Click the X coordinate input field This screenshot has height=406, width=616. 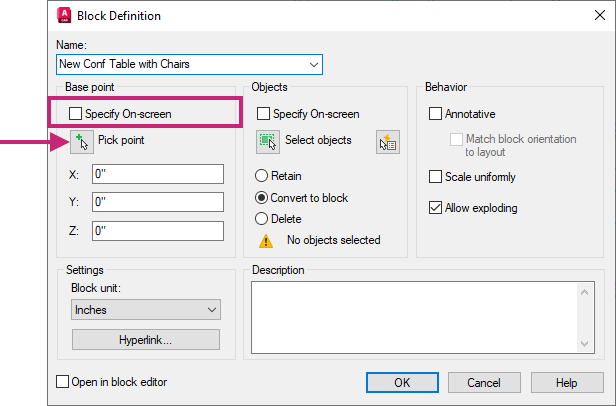point(157,173)
